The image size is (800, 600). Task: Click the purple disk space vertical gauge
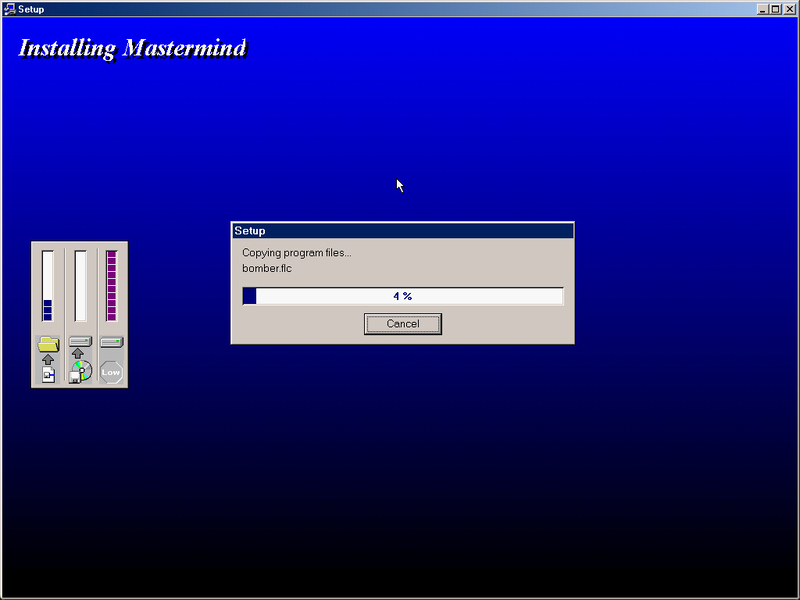click(x=112, y=286)
